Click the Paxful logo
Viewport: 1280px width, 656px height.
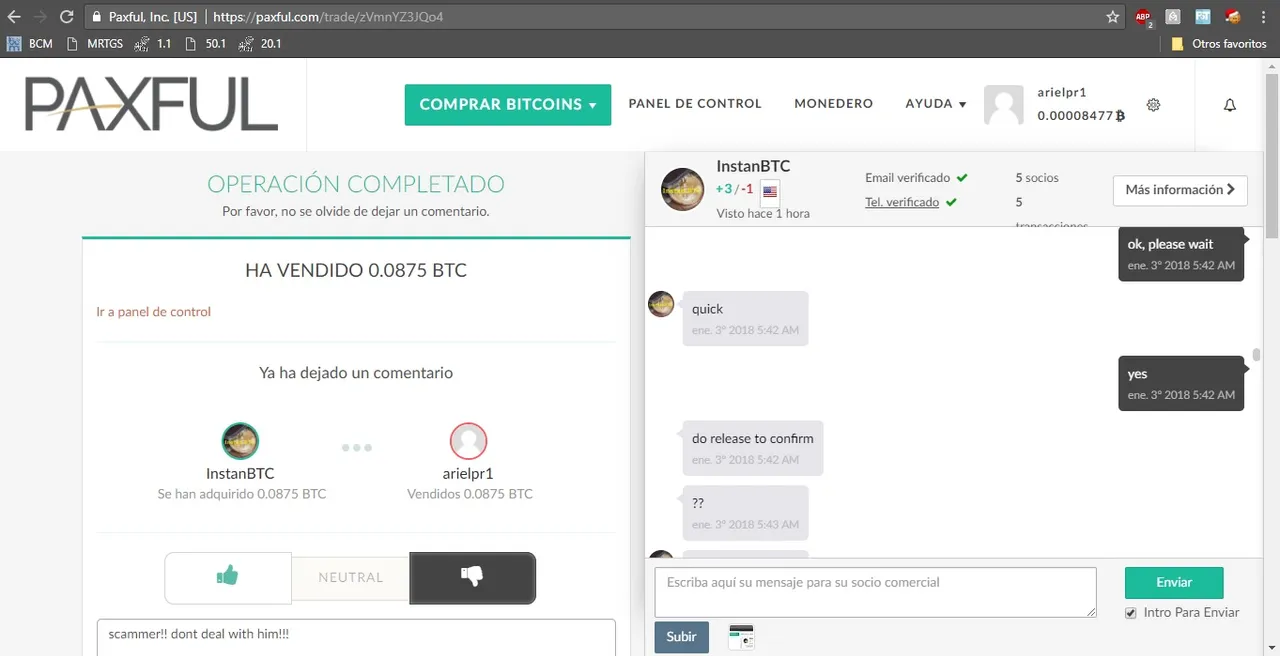(151, 104)
